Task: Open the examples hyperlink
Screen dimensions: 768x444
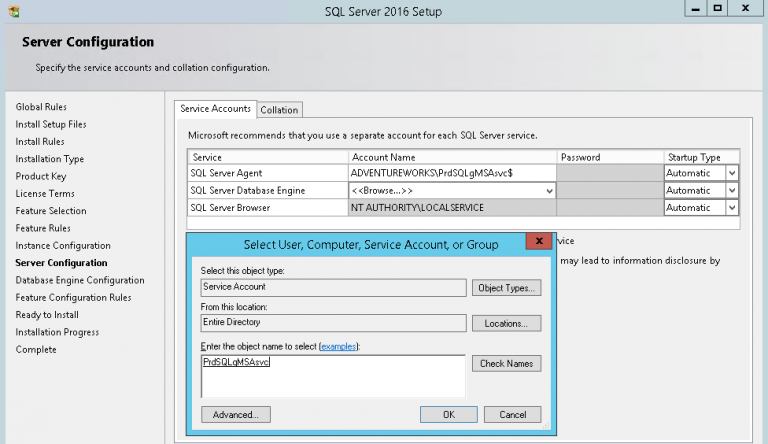Action: (x=337, y=346)
